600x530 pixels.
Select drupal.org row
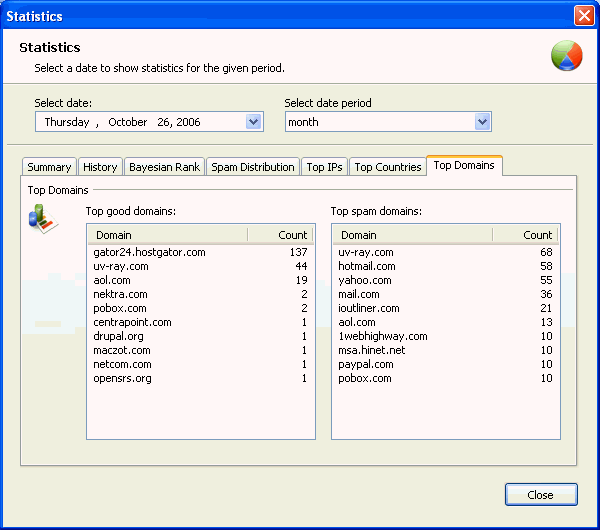click(x=201, y=336)
